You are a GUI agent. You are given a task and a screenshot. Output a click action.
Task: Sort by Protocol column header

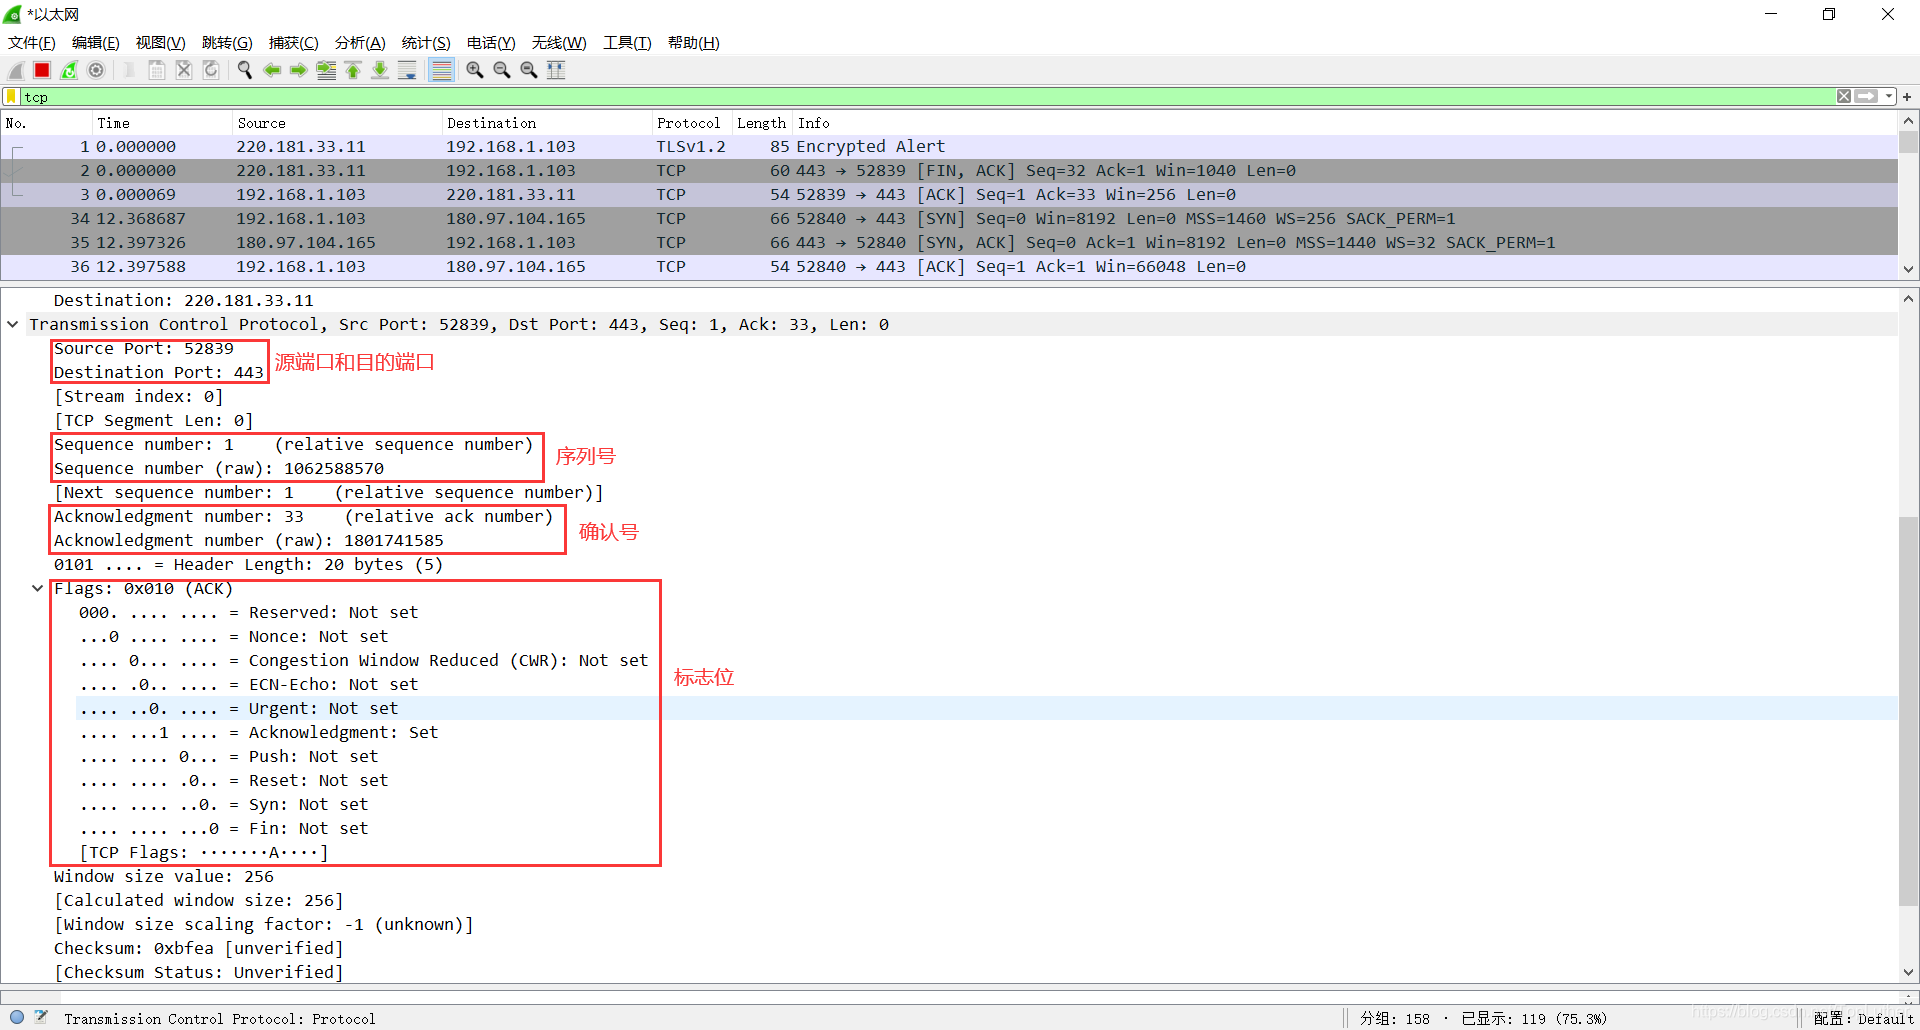coord(691,123)
